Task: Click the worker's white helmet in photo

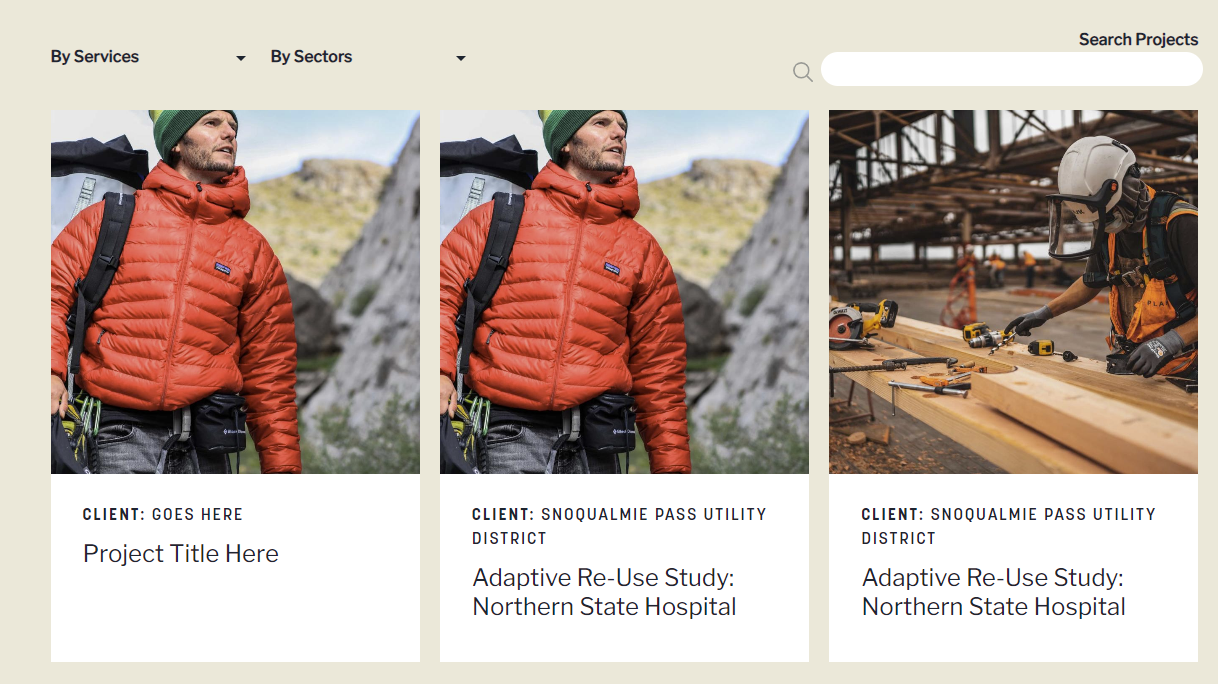Action: [1095, 165]
